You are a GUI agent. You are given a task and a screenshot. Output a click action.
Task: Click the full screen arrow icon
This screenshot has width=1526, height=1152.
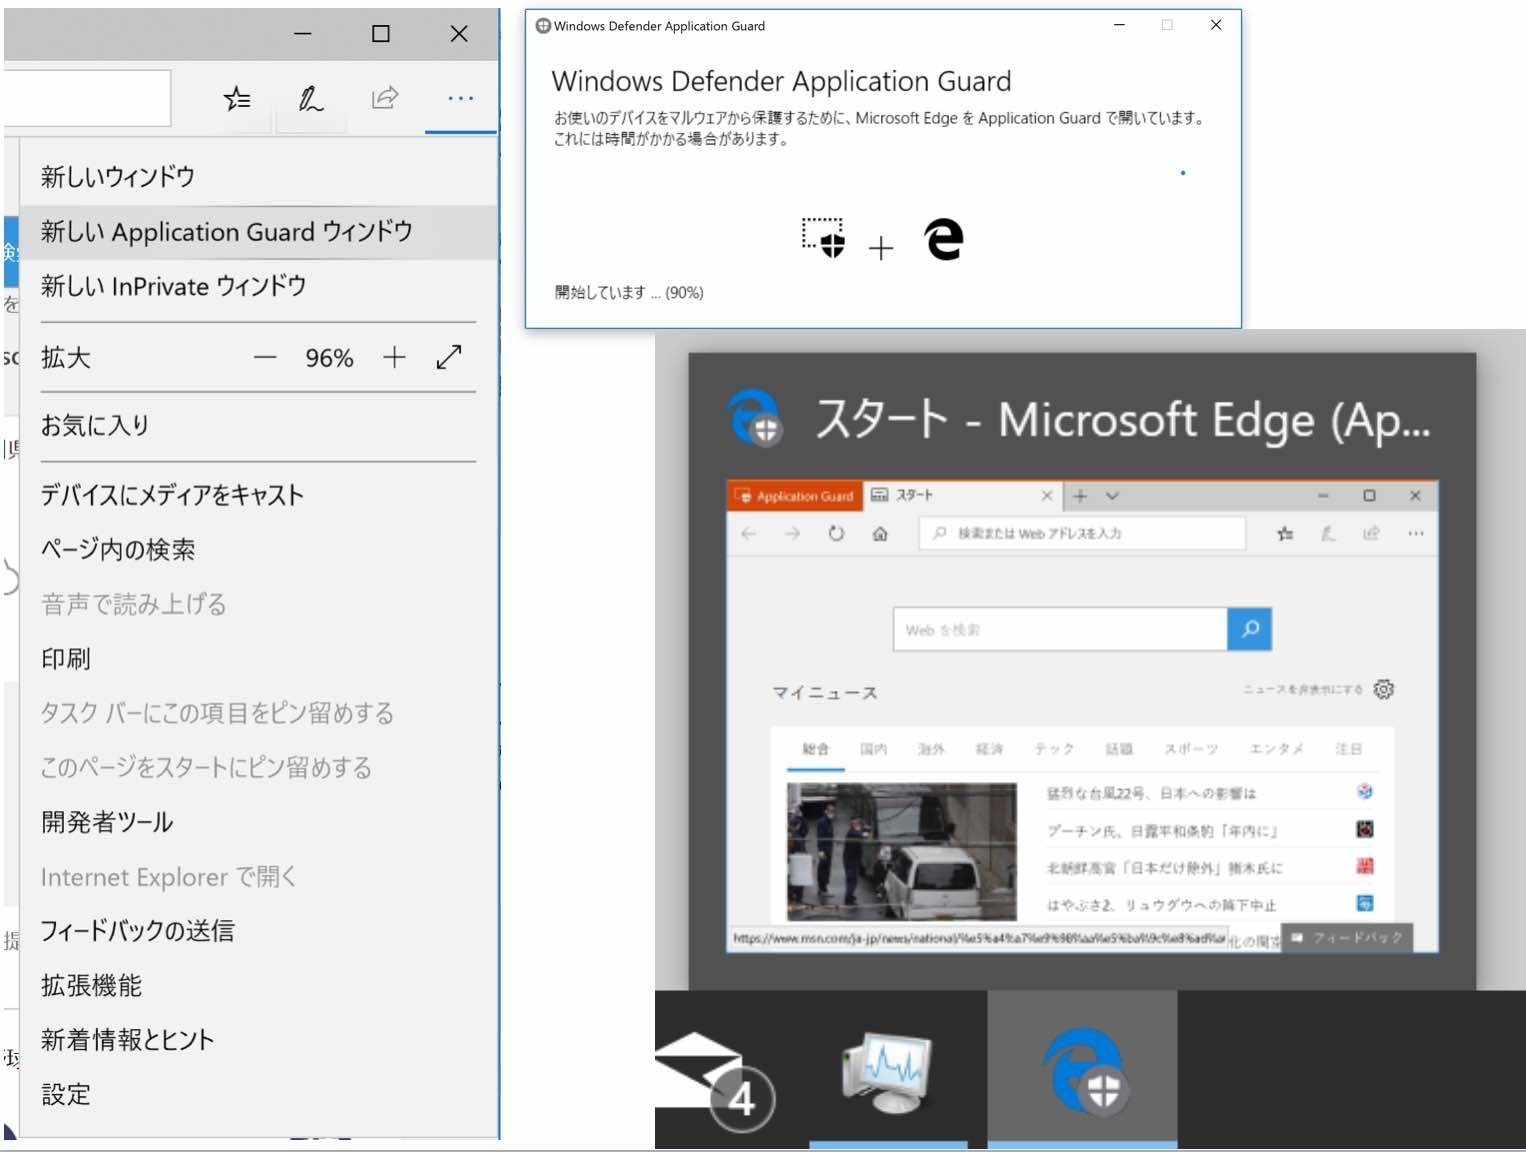coord(449,357)
